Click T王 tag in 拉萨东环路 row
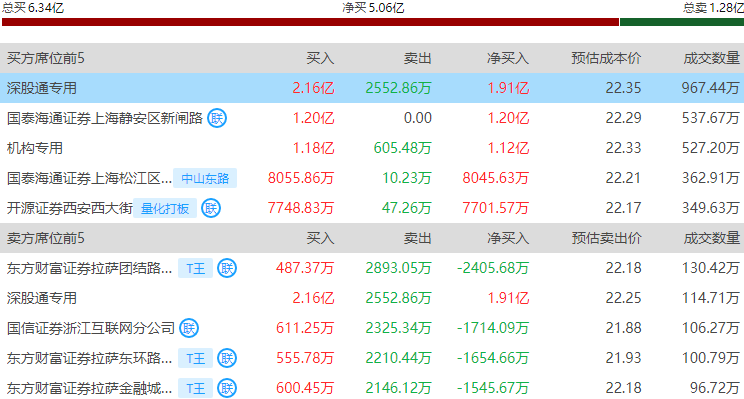This screenshot has width=744, height=399. 195,358
